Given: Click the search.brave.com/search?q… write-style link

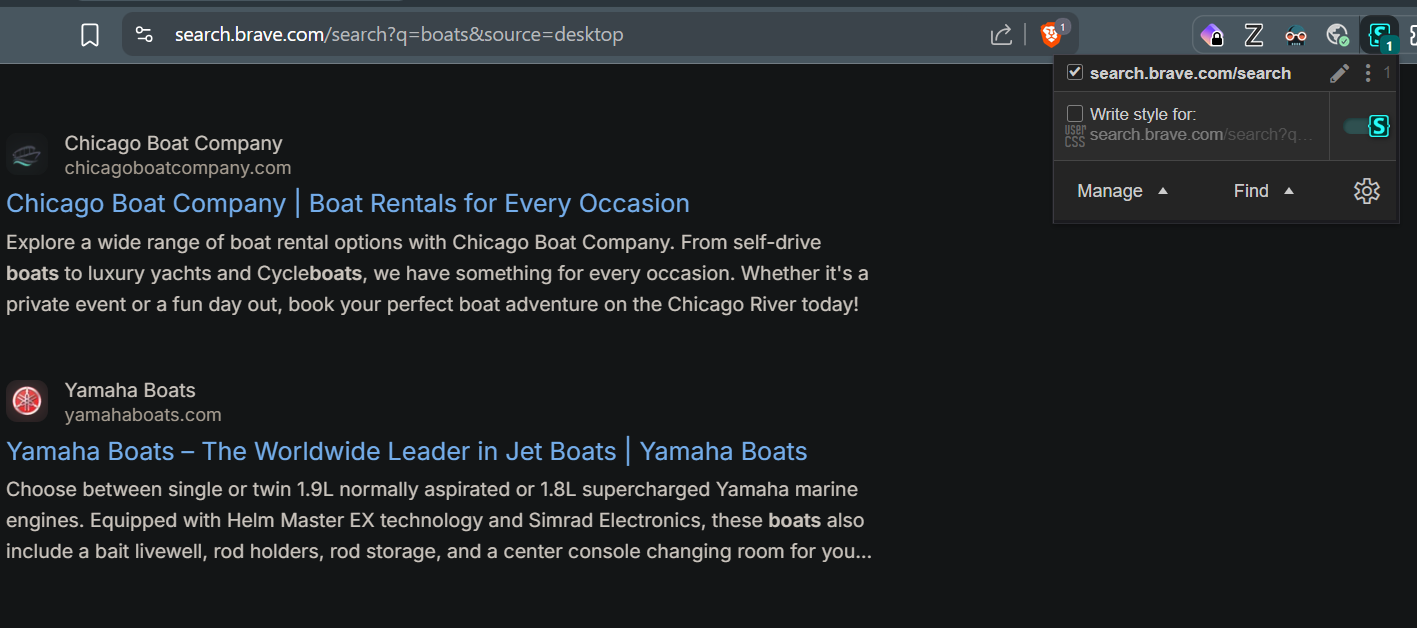Looking at the screenshot, I should point(1201,134).
